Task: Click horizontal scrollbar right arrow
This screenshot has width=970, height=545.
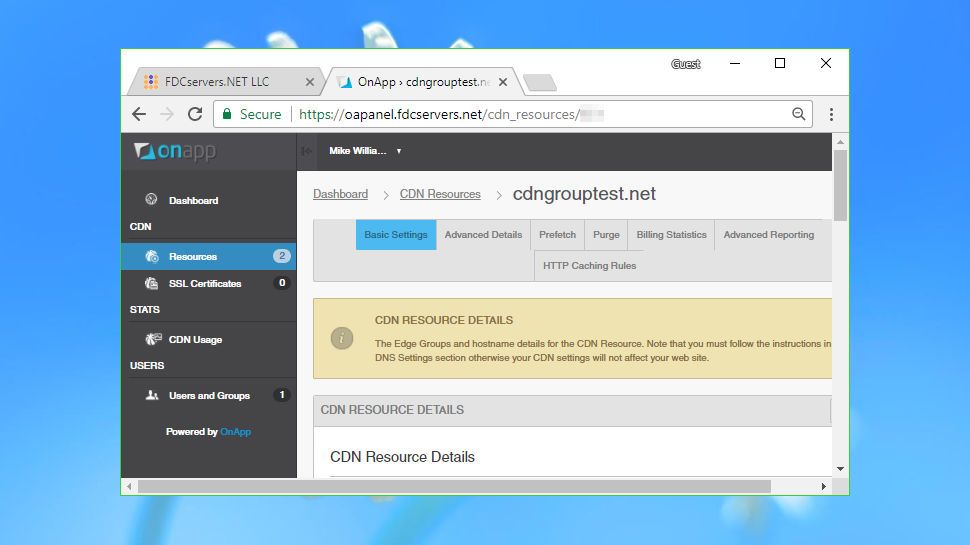Action: pyautogui.click(x=823, y=486)
